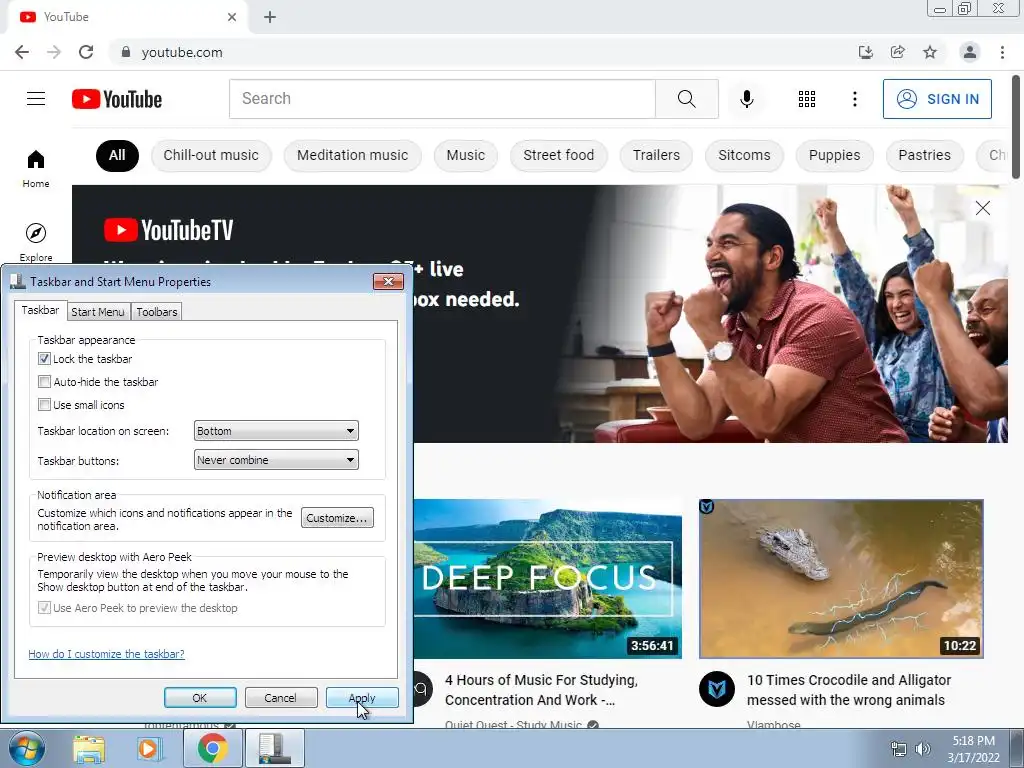
Task: Open the Windows Start menu orb
Action: click(26, 748)
